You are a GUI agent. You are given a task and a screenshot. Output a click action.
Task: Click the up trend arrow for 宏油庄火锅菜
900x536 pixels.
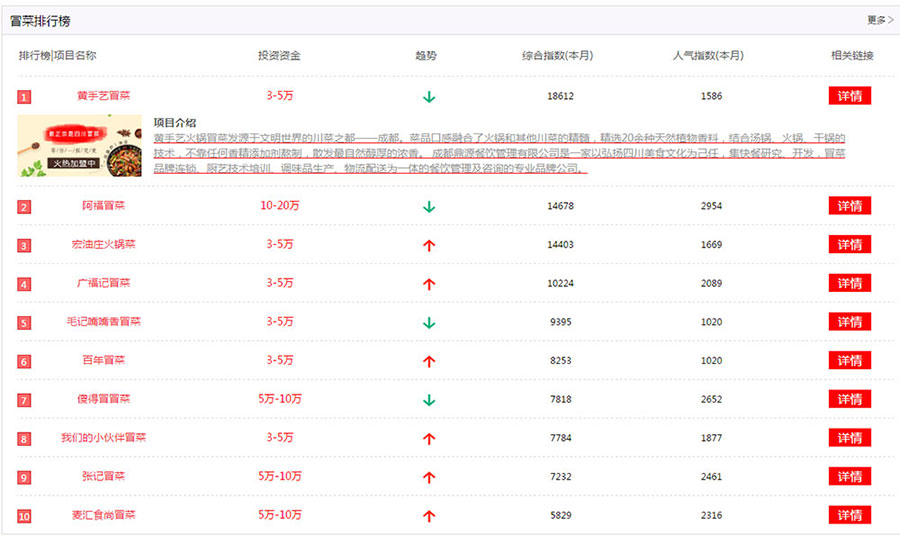(429, 245)
